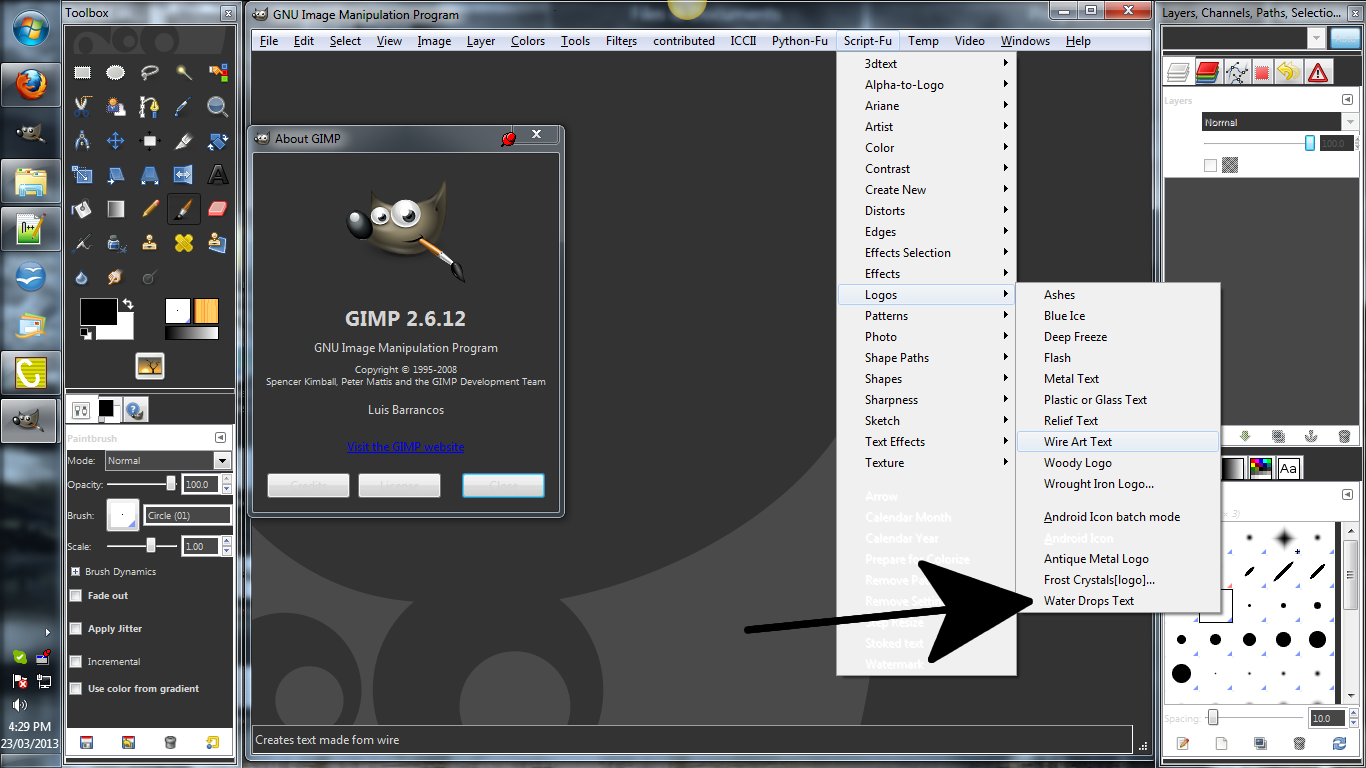Expand the Alpha-to-Logo submenu
This screenshot has width=1366, height=768.
click(x=926, y=85)
